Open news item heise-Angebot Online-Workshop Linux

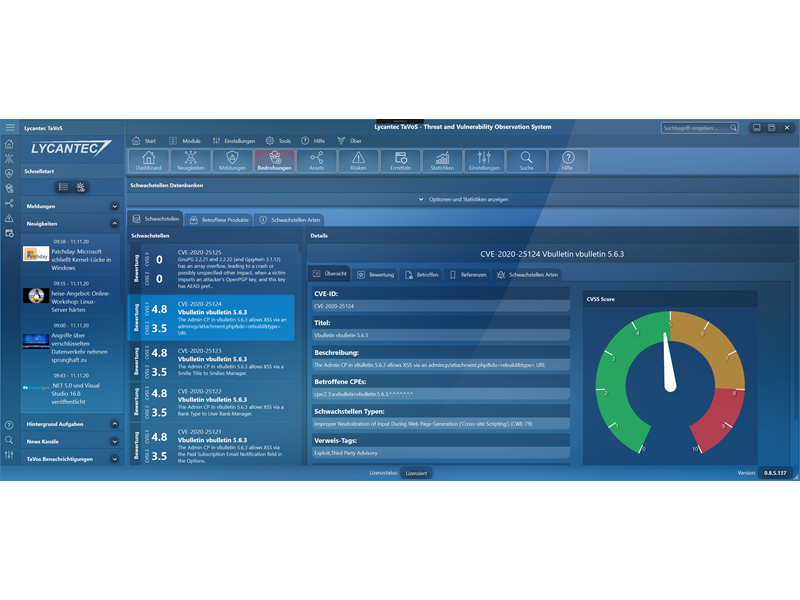(71, 296)
